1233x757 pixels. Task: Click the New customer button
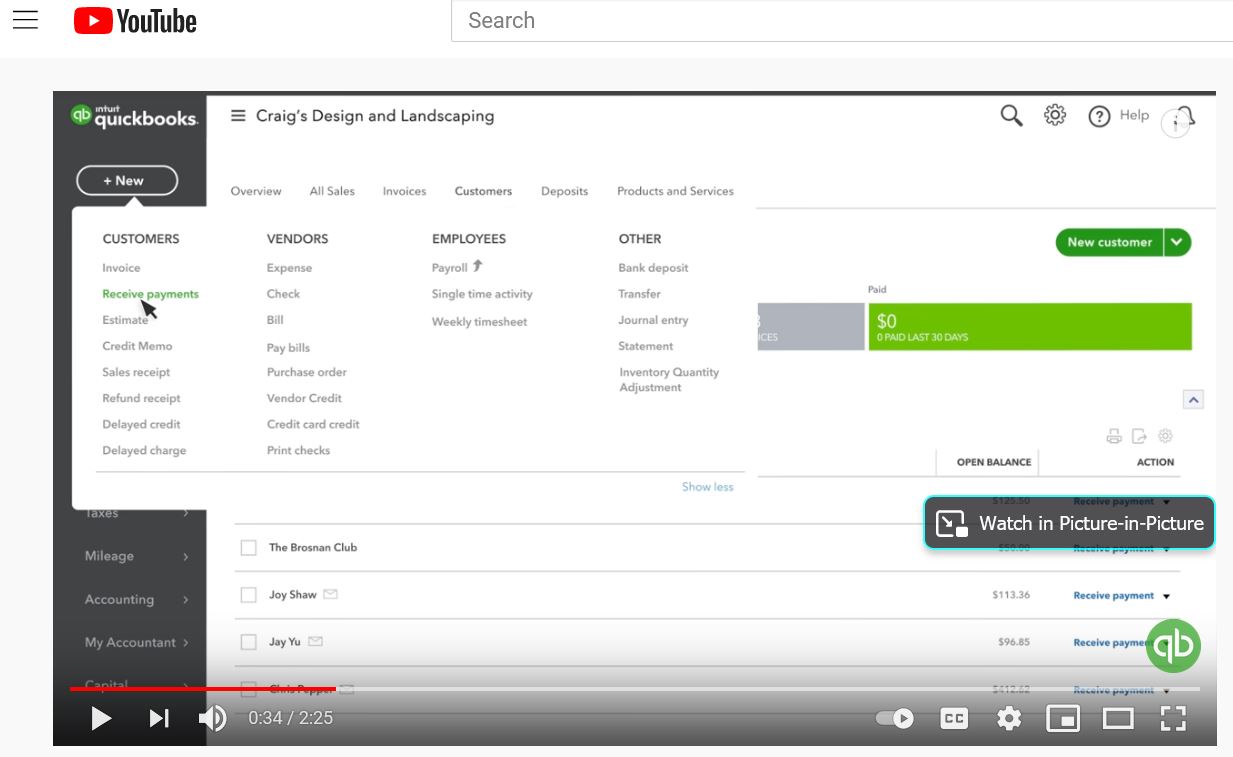[1109, 242]
